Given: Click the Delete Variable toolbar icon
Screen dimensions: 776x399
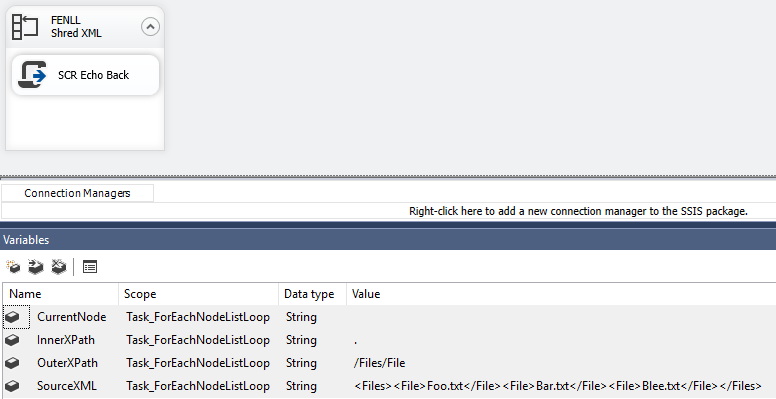Looking at the screenshot, I should (x=59, y=267).
